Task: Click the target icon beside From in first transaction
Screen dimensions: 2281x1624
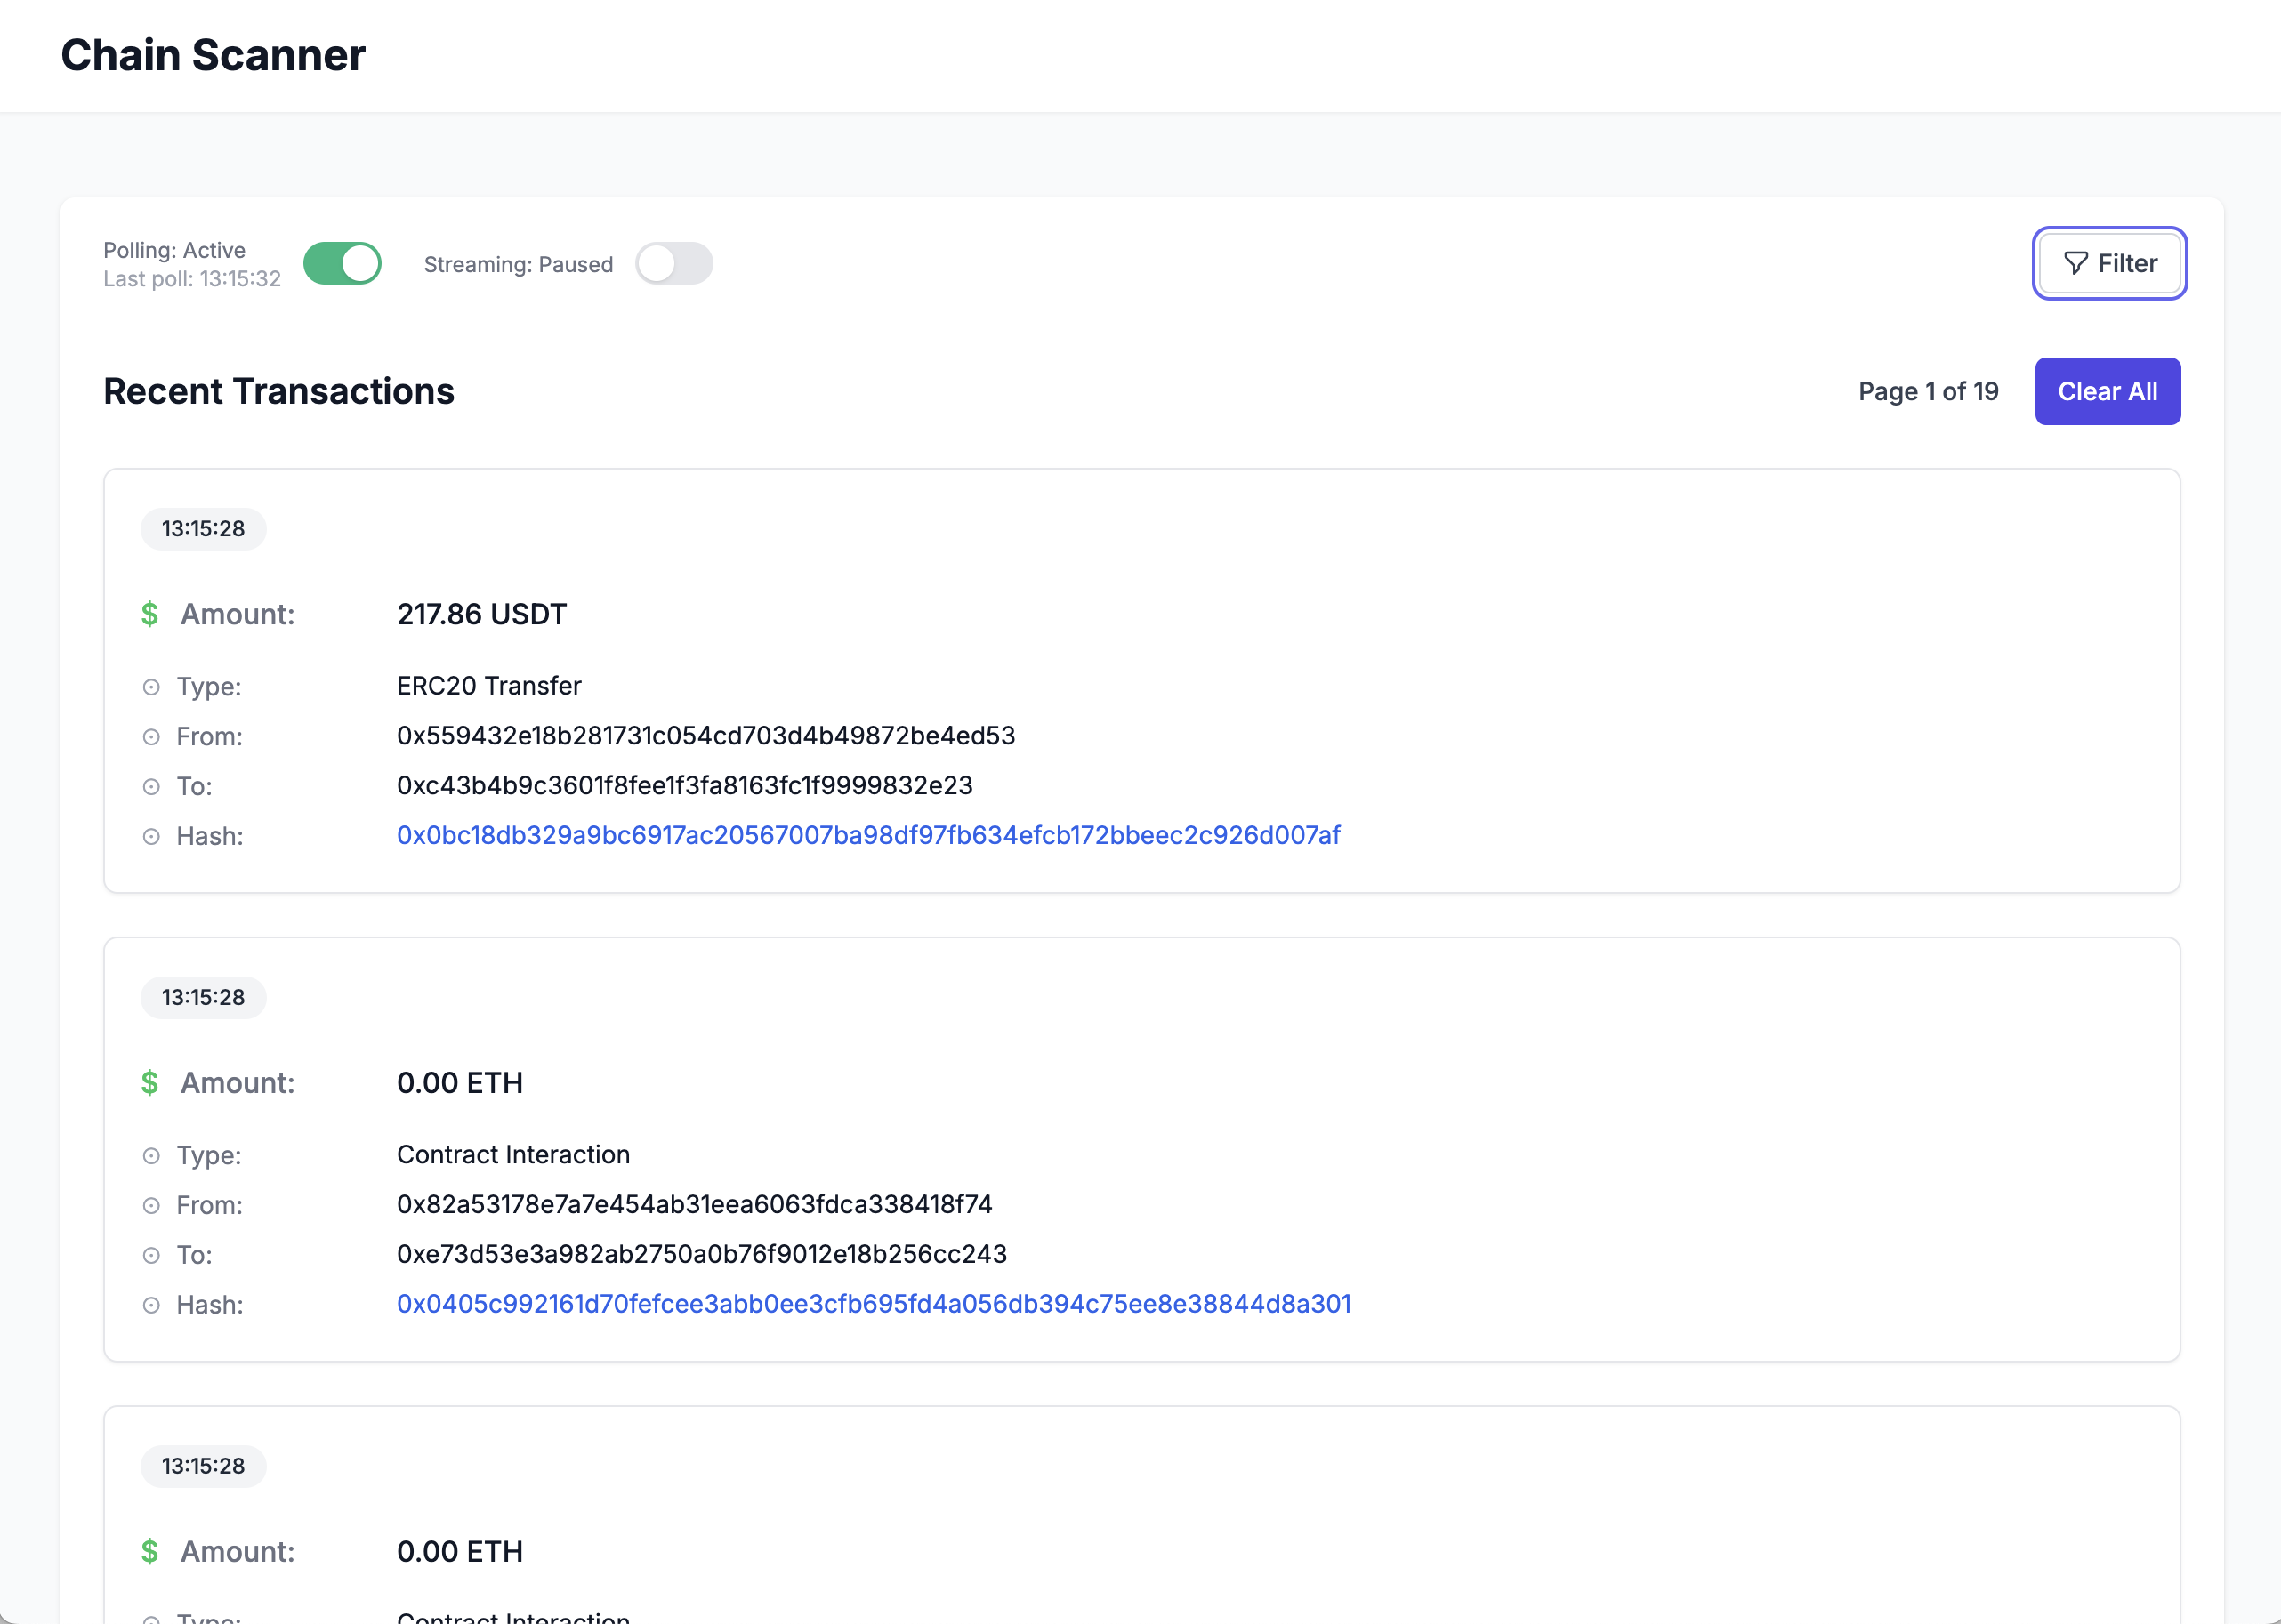Action: 151,737
